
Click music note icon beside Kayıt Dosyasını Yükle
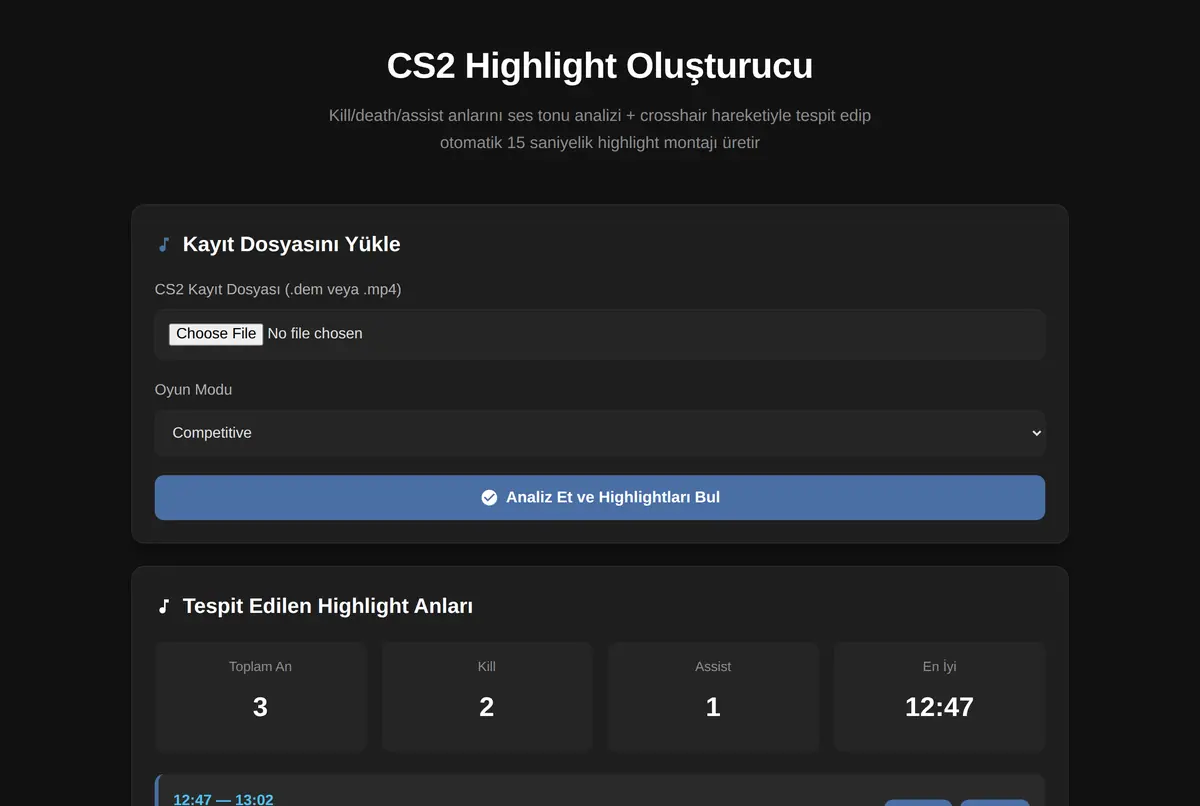click(164, 245)
